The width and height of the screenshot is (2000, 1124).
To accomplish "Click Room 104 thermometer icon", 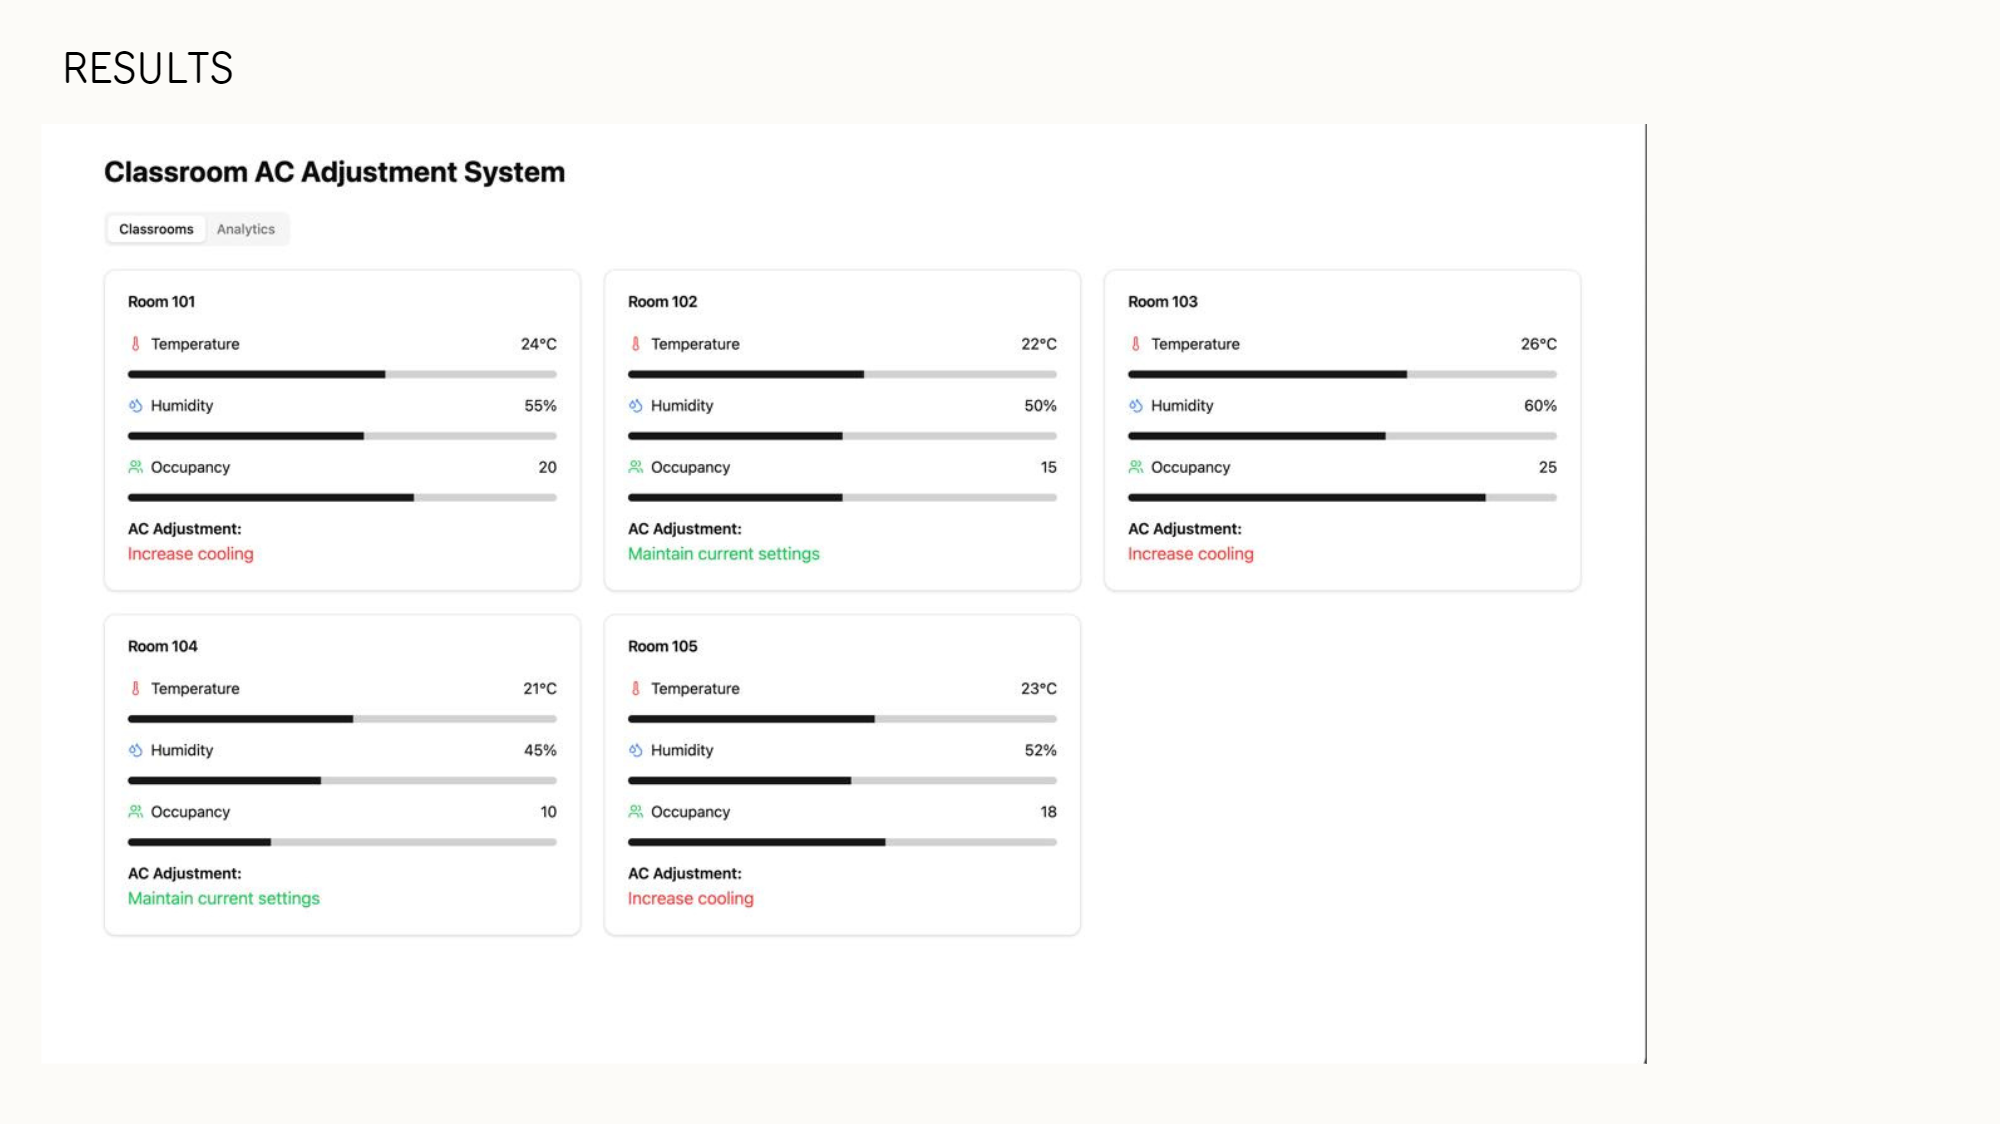I will point(136,689).
